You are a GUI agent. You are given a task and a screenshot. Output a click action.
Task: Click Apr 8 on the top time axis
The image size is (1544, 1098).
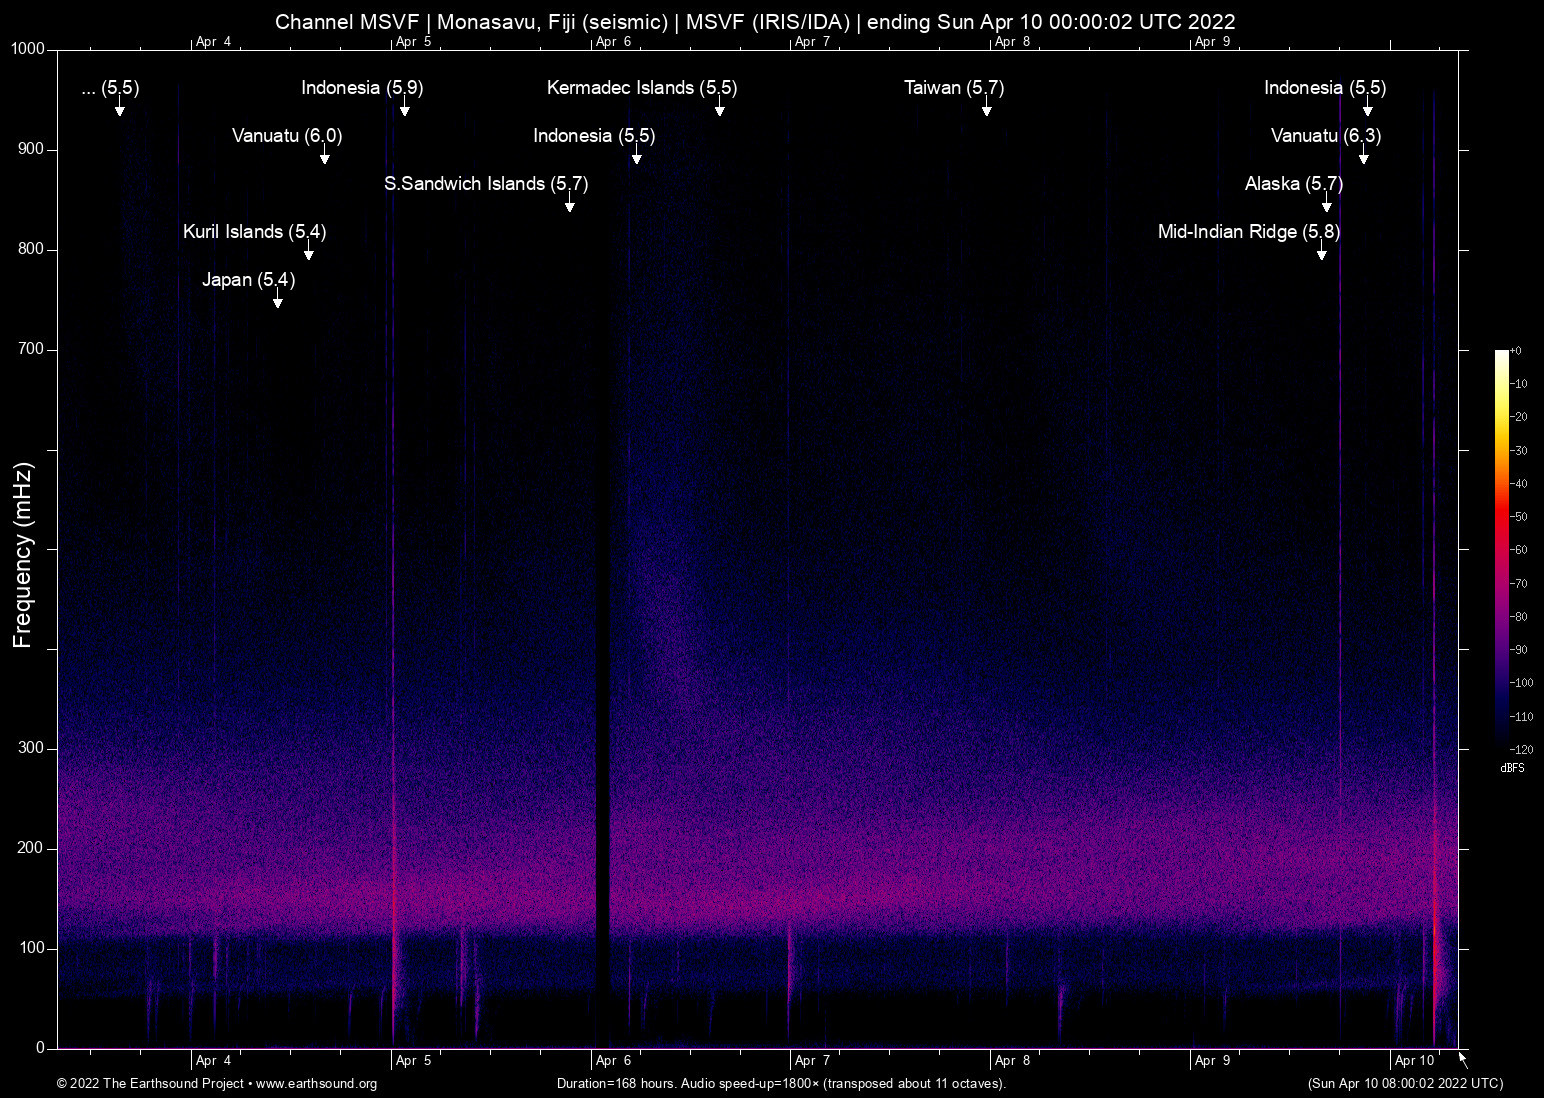[x=1013, y=42]
